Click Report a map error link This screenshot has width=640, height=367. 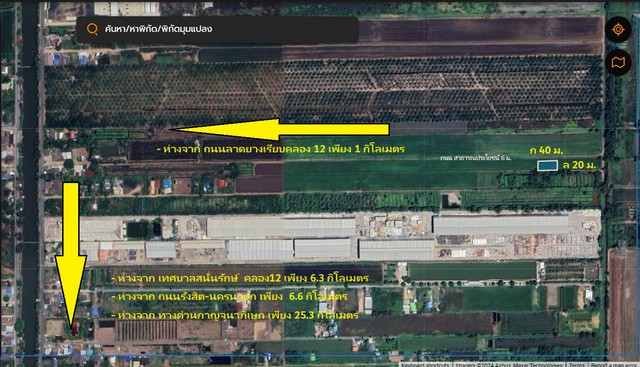point(613,365)
